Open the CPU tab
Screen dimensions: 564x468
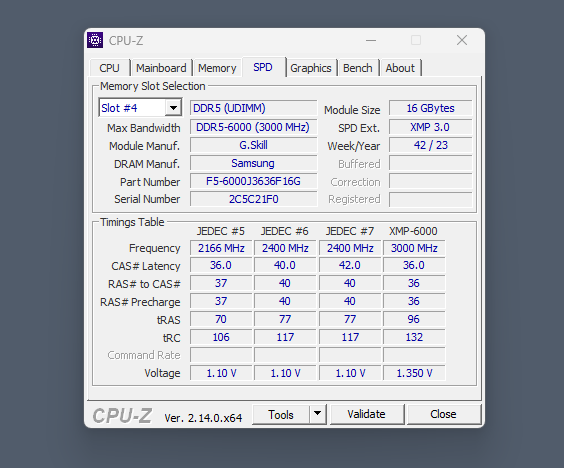(109, 68)
